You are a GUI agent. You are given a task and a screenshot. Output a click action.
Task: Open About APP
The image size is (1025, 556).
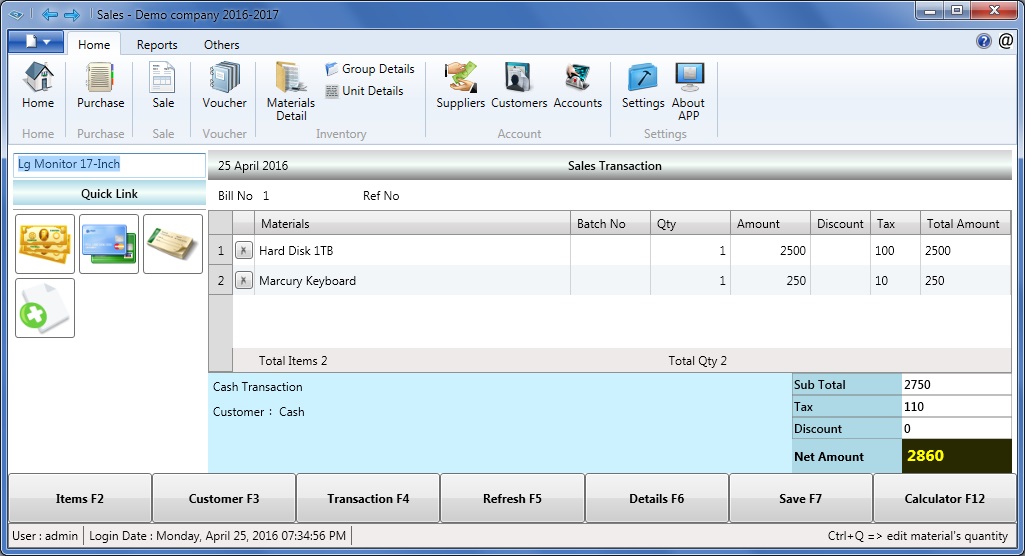(688, 91)
